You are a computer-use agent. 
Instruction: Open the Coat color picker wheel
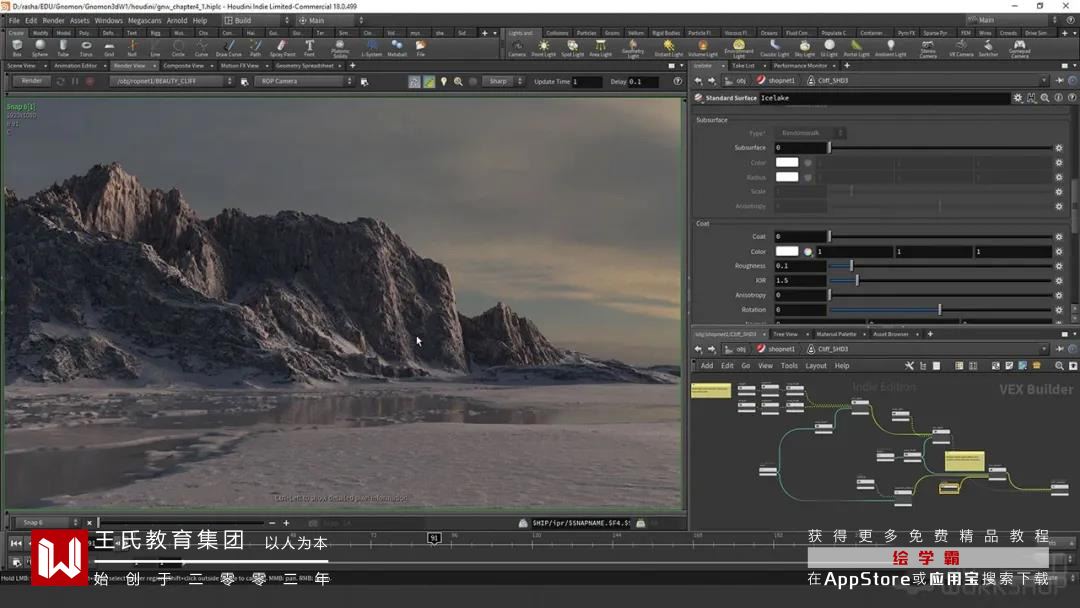tap(808, 251)
